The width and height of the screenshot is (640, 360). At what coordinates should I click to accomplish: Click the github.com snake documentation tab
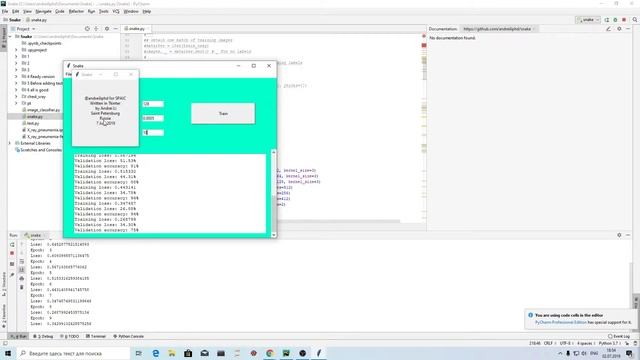[497, 29]
